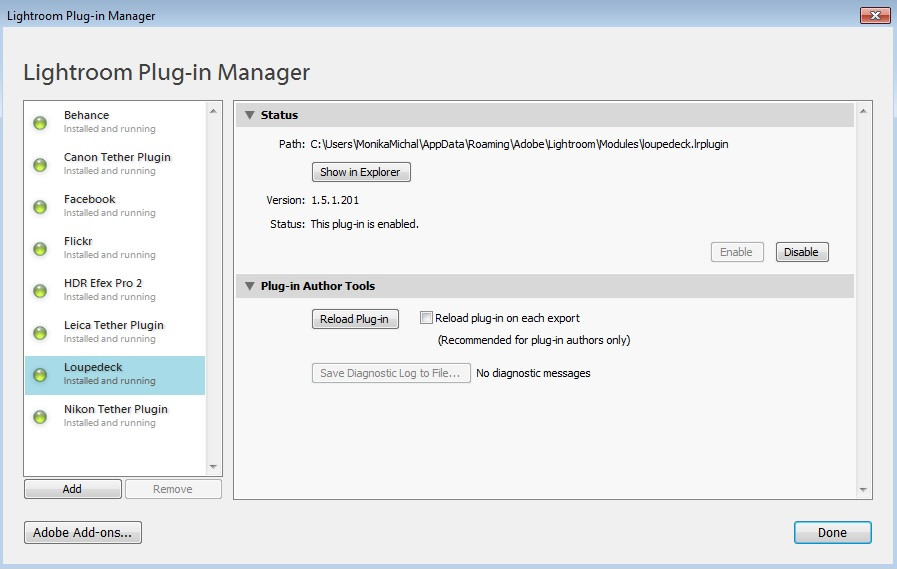The image size is (897, 569).
Task: Enable Reload plug-in on each export checkbox
Action: point(426,318)
